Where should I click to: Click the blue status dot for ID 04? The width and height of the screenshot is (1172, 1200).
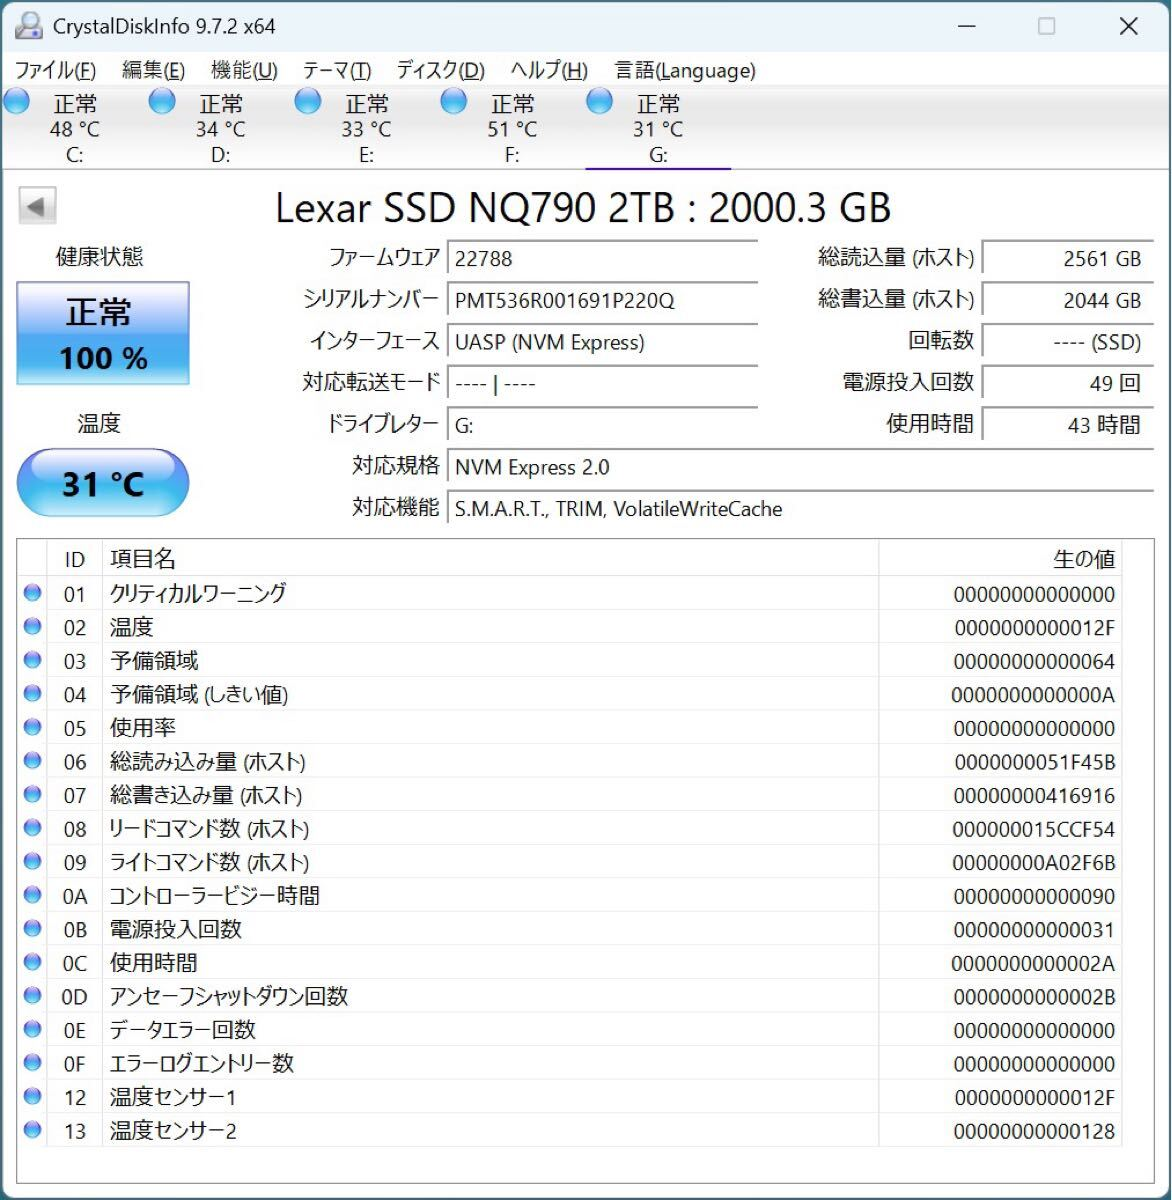[33, 693]
